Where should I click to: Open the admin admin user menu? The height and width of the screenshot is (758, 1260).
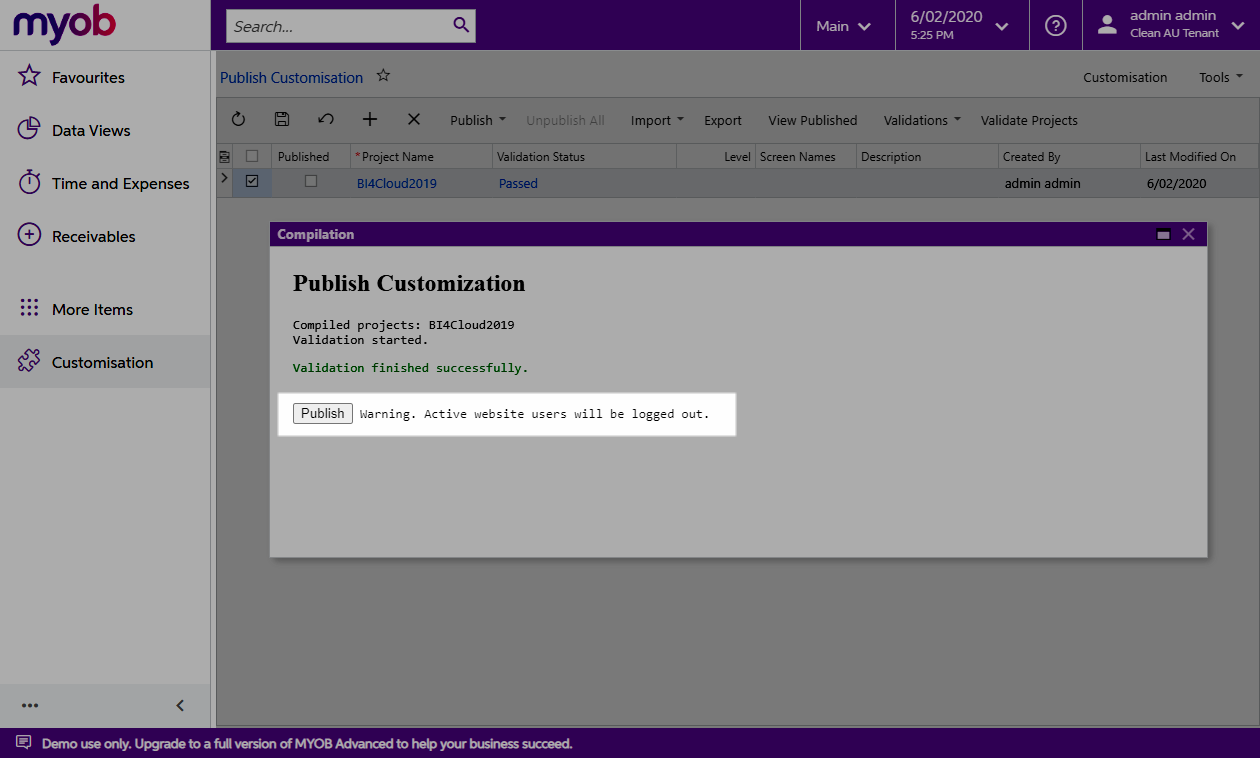[x=1171, y=26]
